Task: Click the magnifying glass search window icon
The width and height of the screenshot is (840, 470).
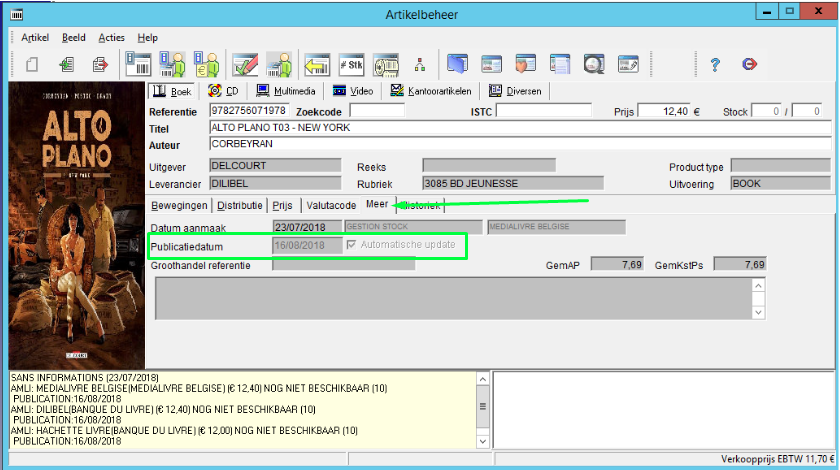Action: [594, 64]
